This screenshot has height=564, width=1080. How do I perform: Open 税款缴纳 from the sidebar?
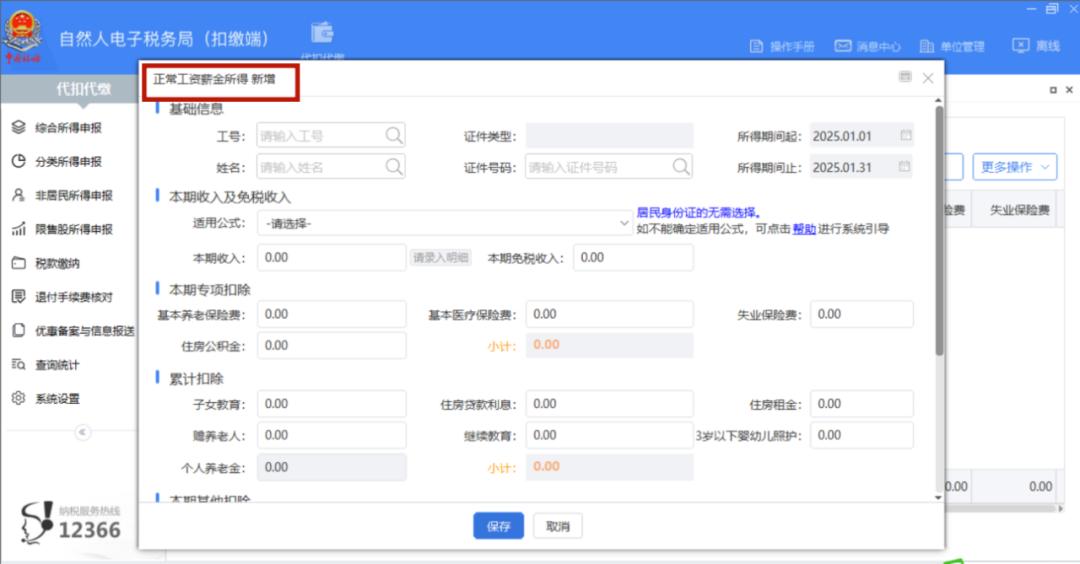[x=57, y=264]
